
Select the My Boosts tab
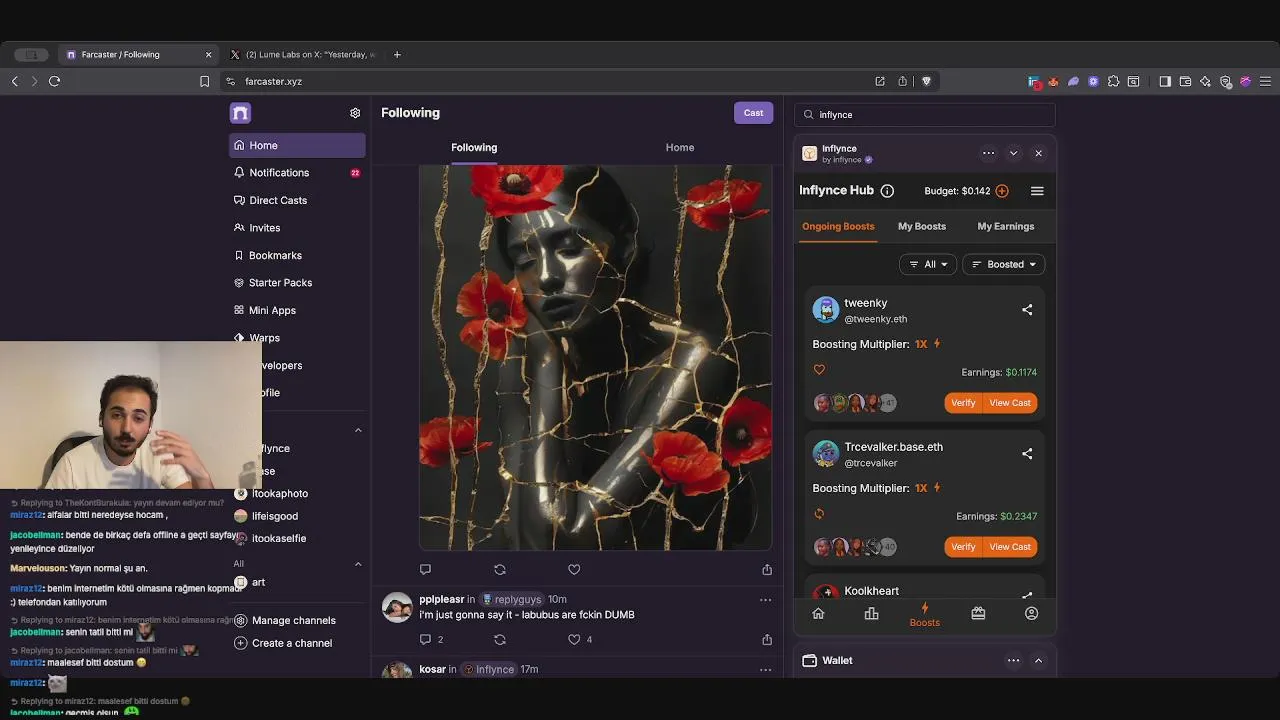coord(922,226)
